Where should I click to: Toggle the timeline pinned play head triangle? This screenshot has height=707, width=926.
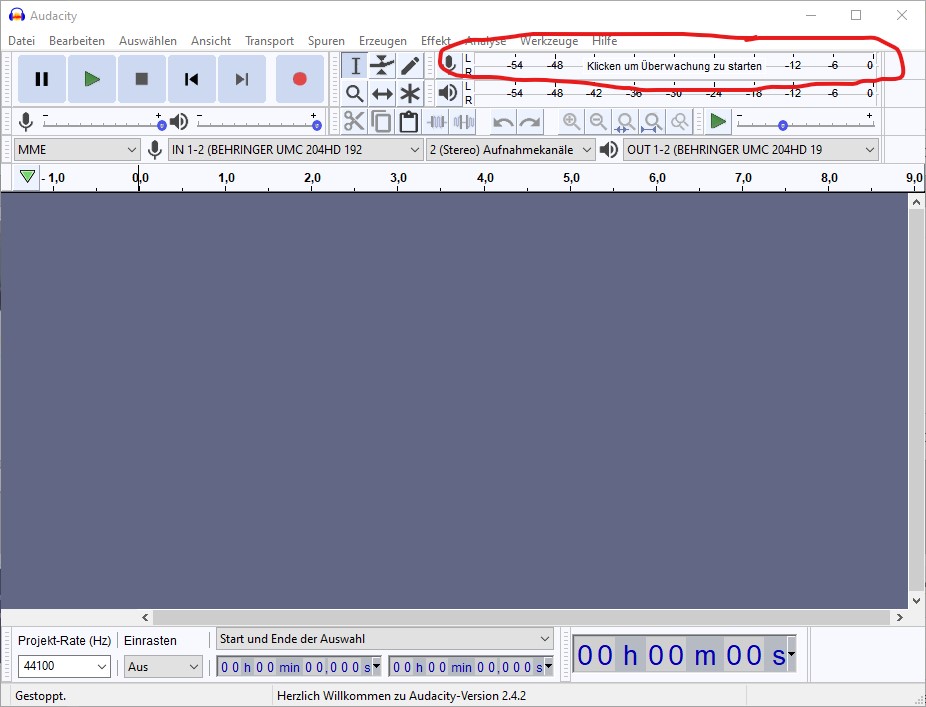coord(27,177)
